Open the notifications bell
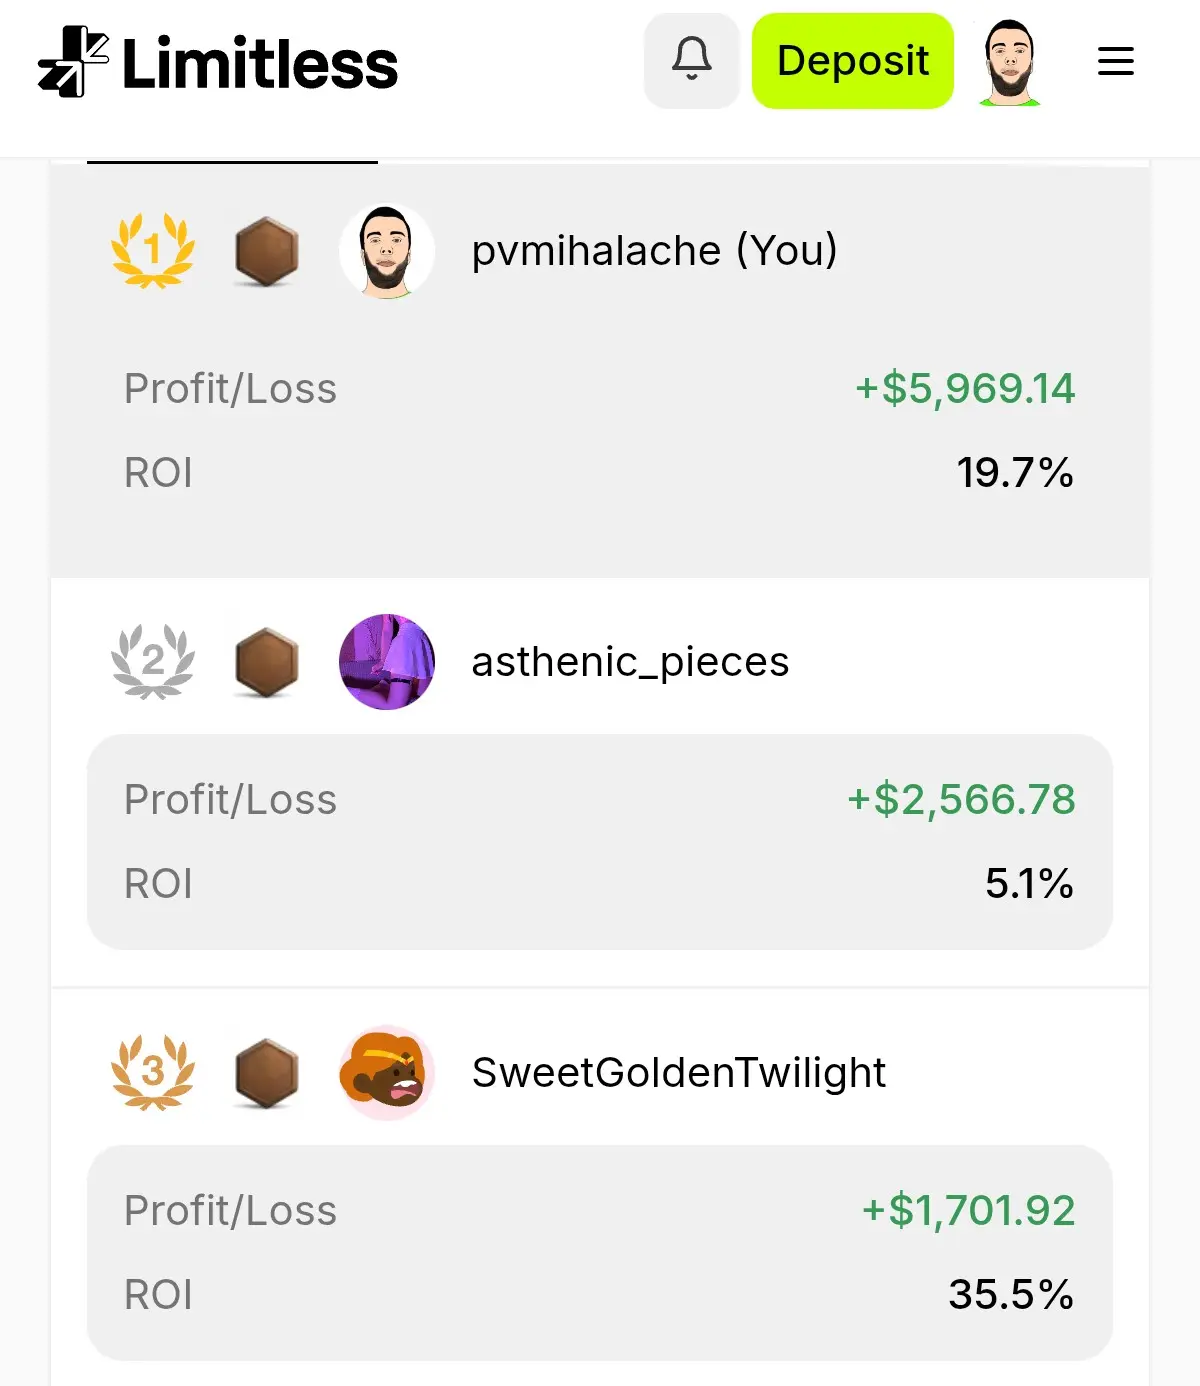The height and width of the screenshot is (1386, 1200). (691, 61)
